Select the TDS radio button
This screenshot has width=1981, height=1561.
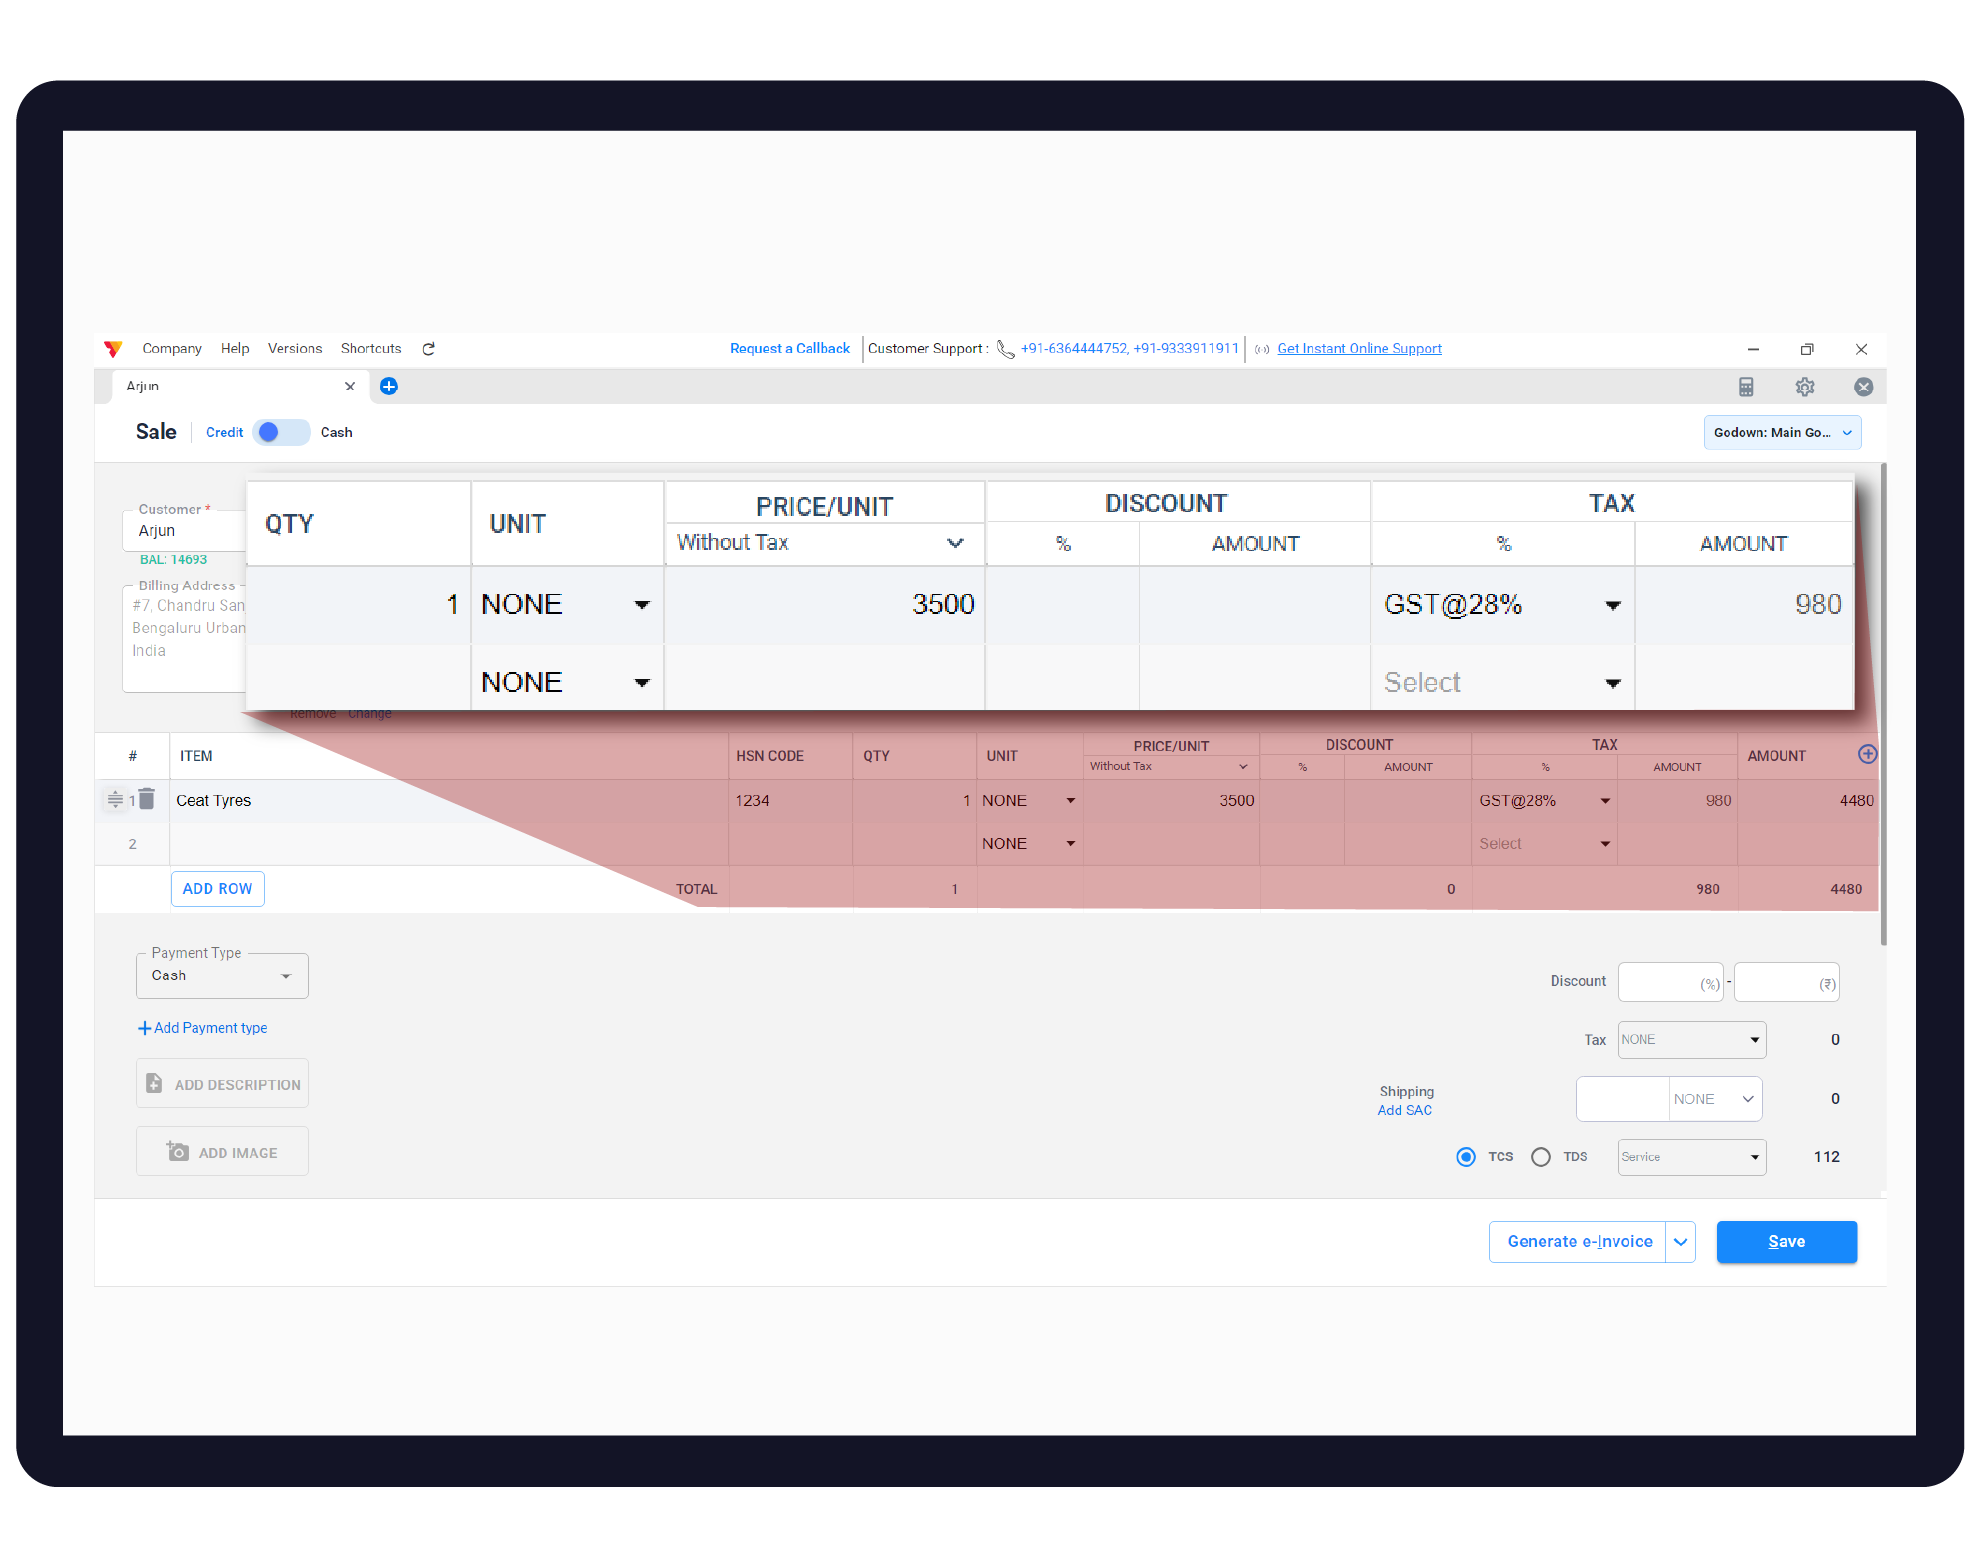pyautogui.click(x=1541, y=1157)
